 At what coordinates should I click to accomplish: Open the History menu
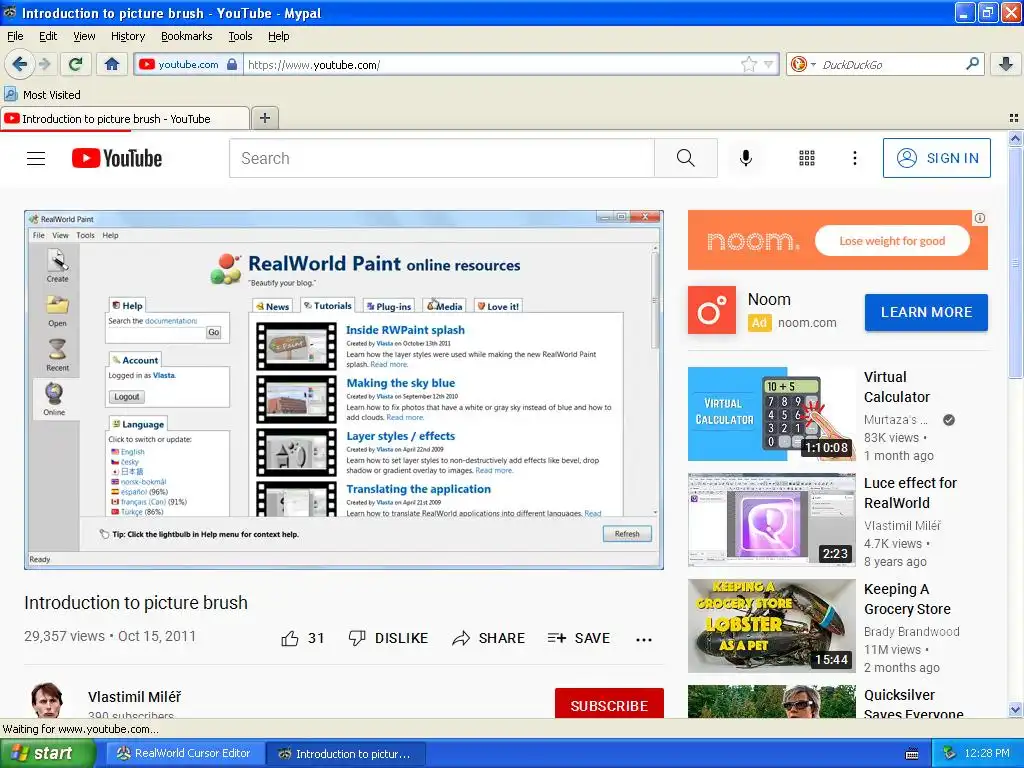(127, 36)
